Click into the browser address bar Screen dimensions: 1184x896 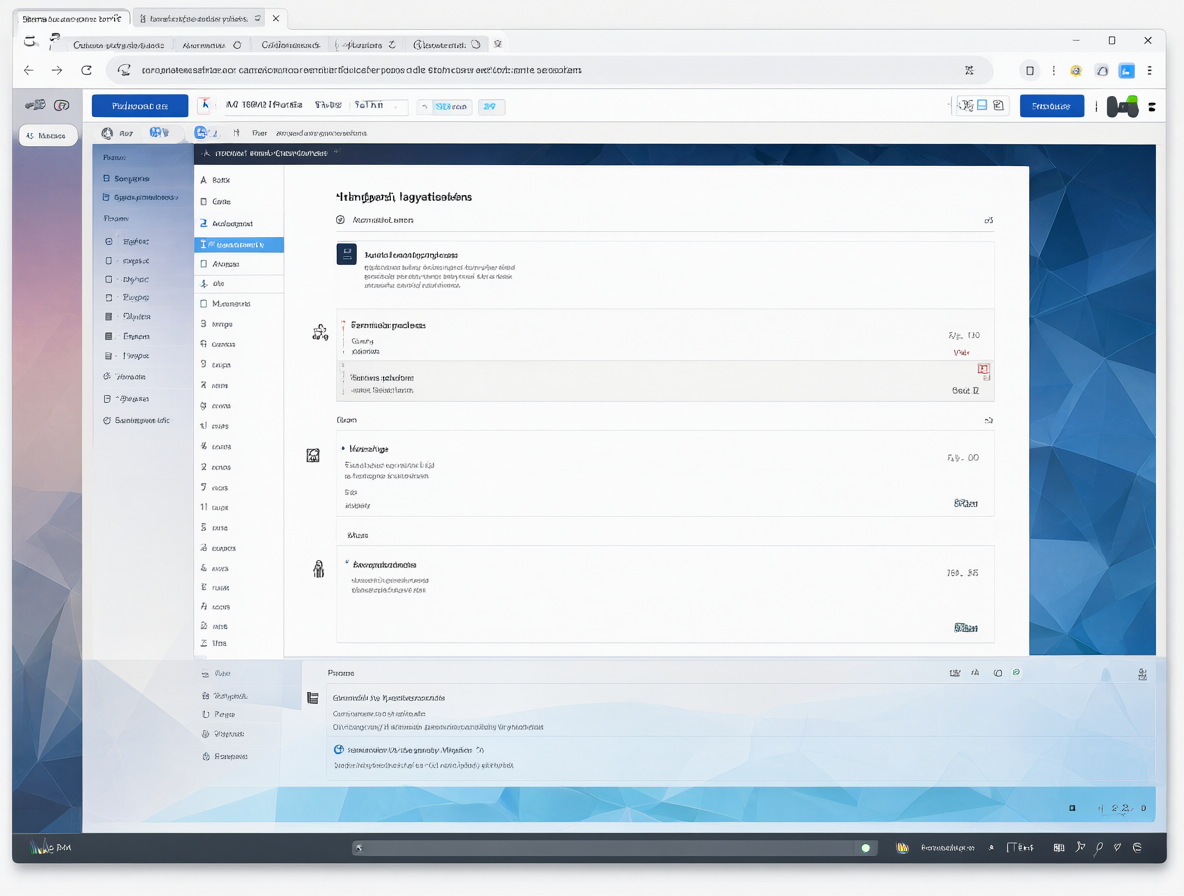(x=549, y=70)
